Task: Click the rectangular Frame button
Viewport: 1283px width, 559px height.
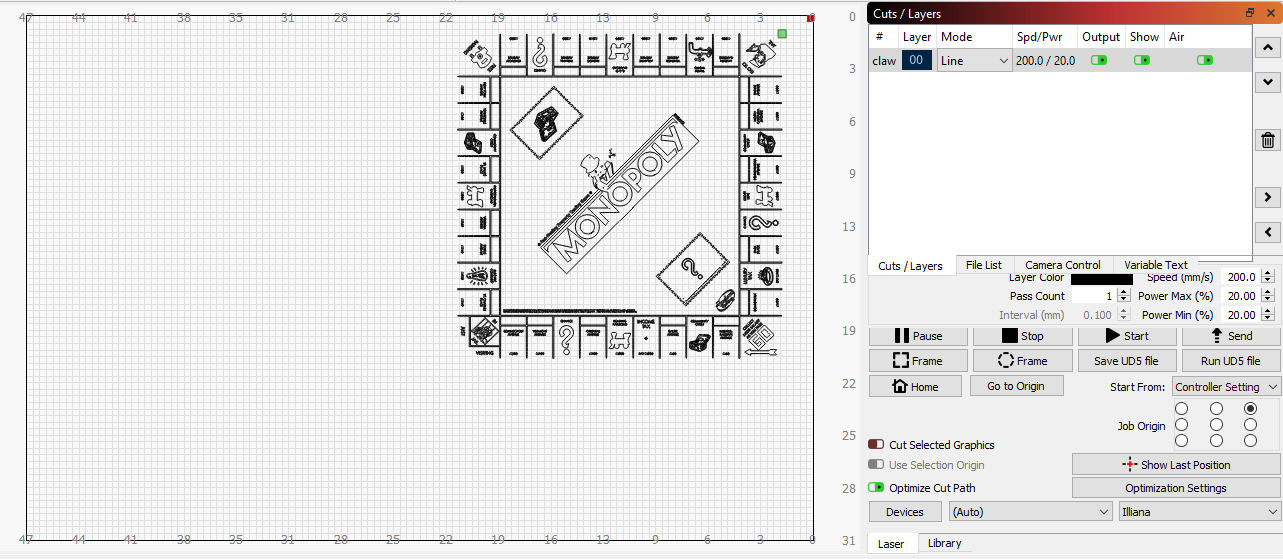Action: click(x=918, y=361)
